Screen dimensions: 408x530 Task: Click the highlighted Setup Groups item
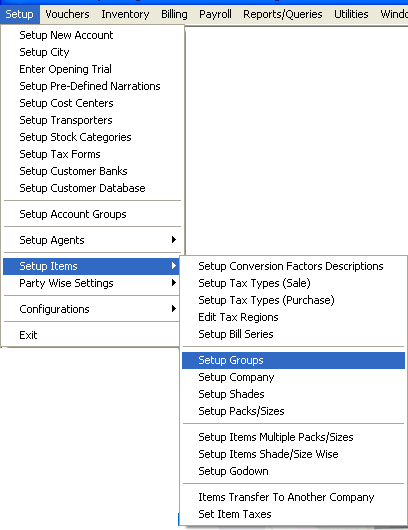pos(293,360)
